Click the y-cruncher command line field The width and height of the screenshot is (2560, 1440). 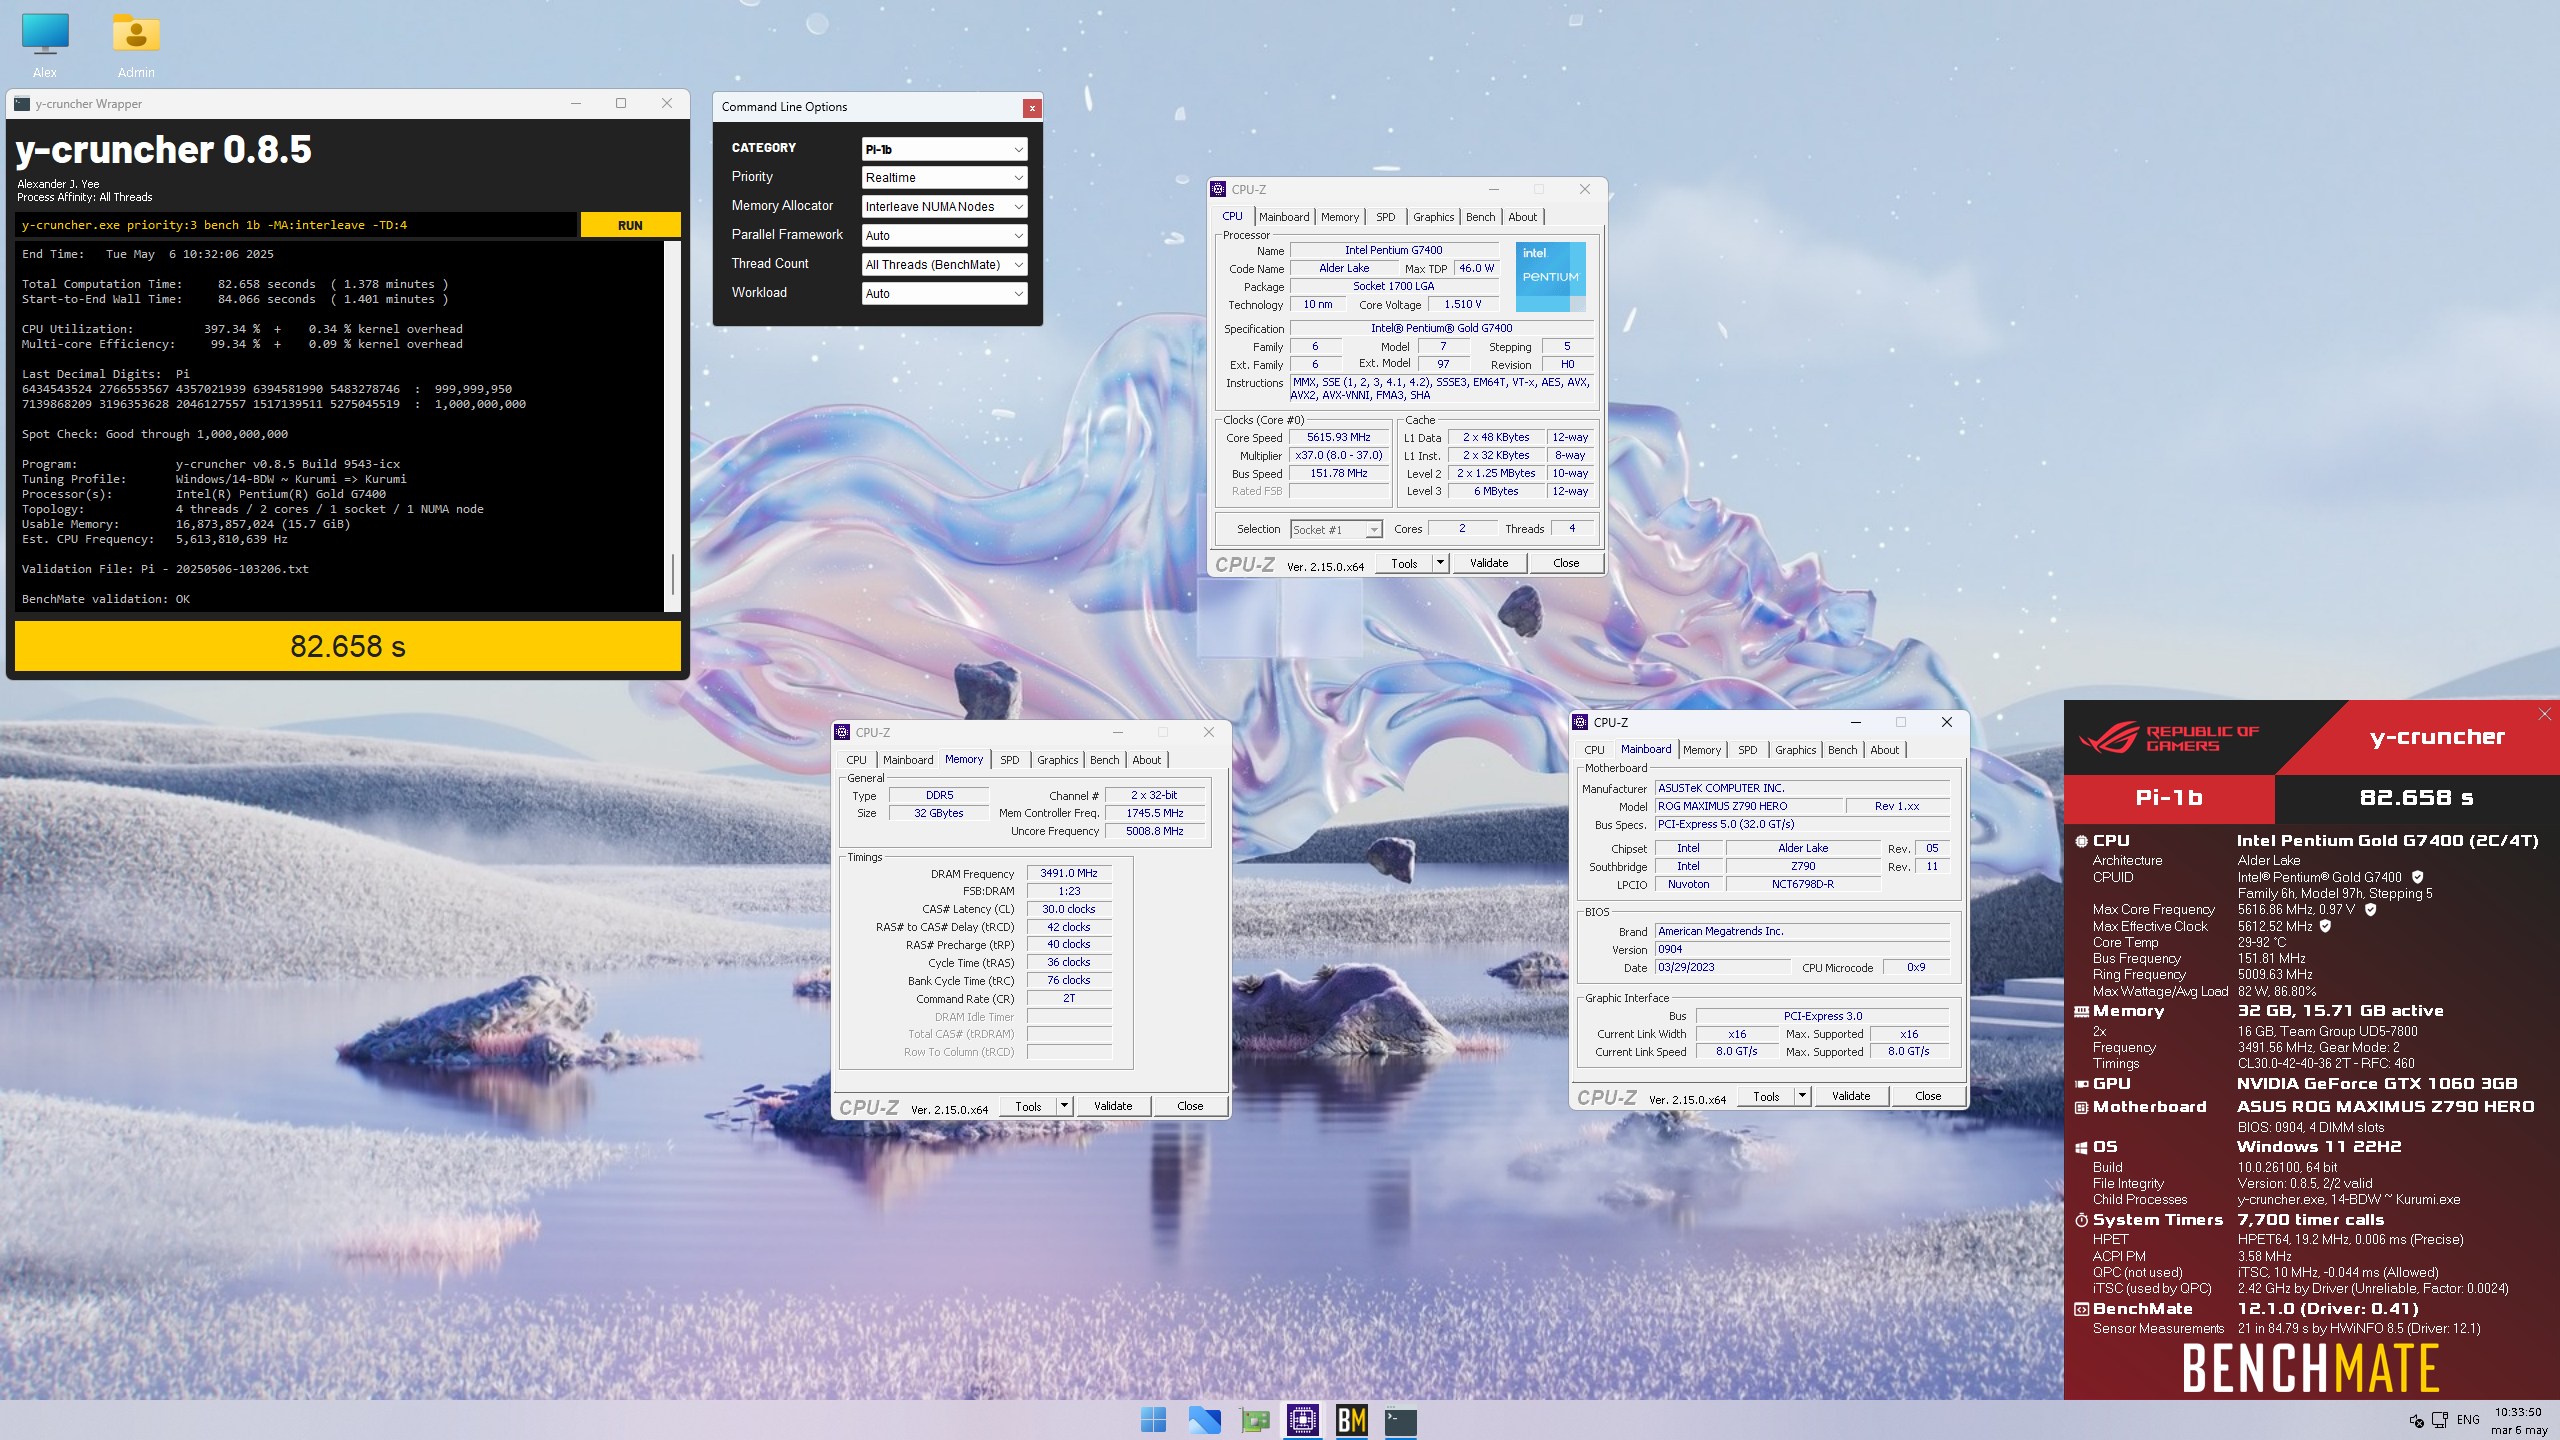[x=296, y=225]
